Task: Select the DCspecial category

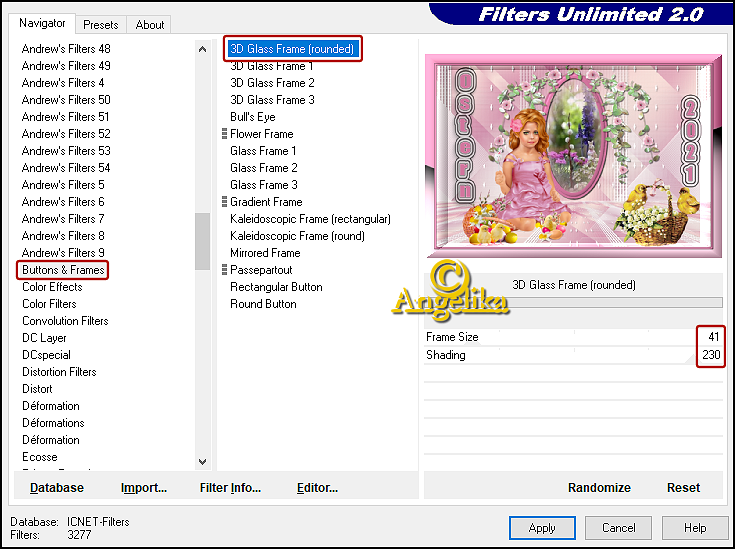Action: 46,355
